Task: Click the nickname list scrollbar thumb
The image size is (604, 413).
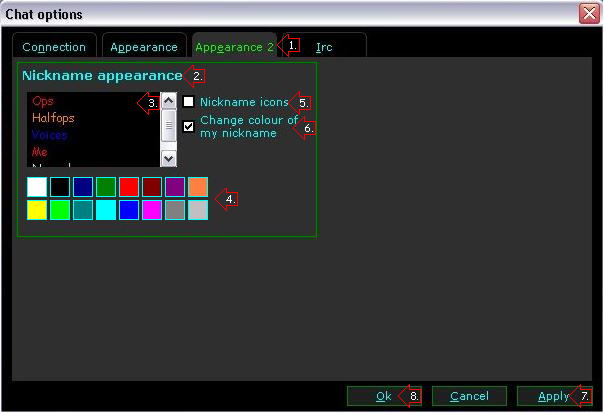Action: 168,126
